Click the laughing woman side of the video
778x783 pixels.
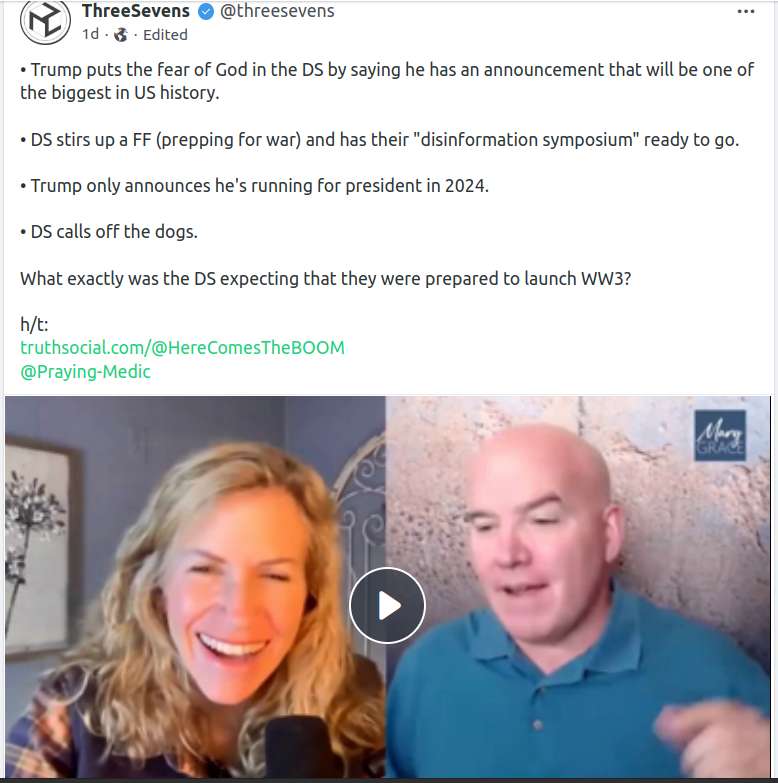[195, 587]
